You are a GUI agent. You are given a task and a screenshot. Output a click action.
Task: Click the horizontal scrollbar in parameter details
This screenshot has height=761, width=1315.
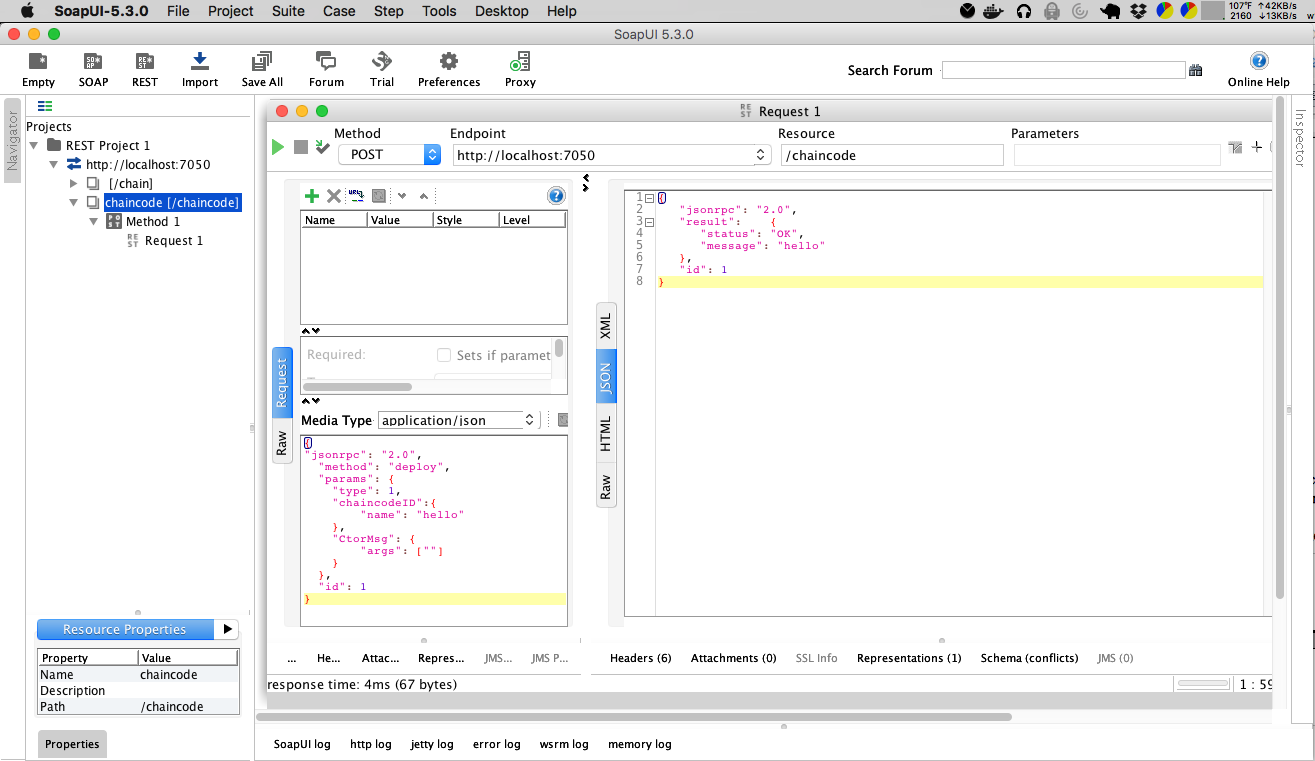[x=357, y=386]
